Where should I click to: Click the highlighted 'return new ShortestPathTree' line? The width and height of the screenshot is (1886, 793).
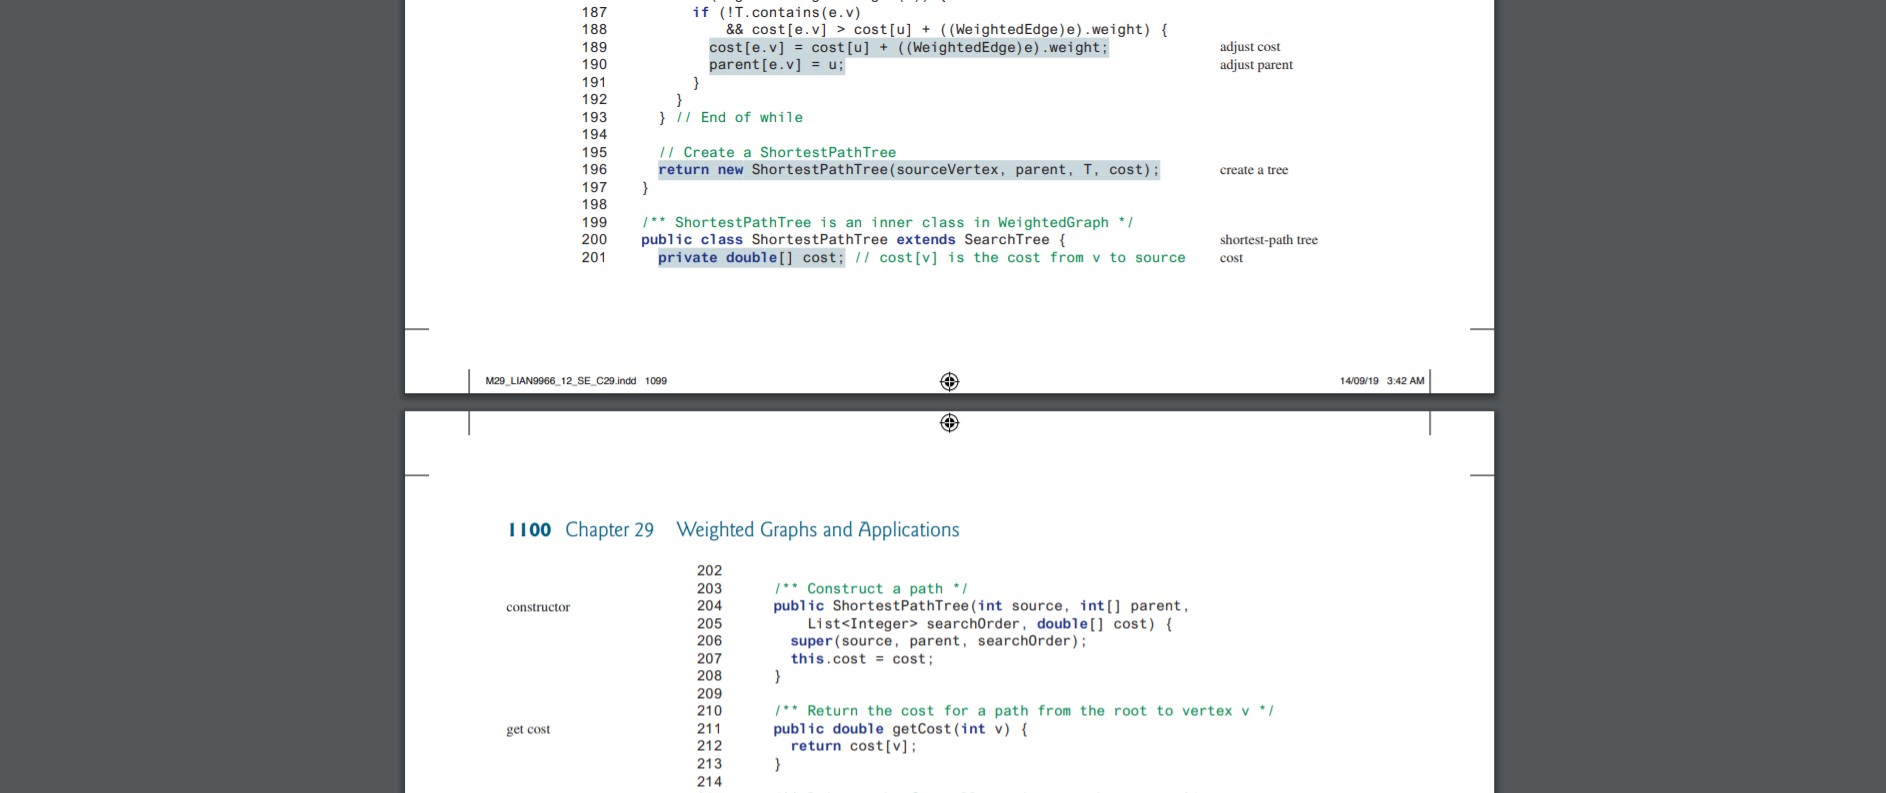point(908,170)
